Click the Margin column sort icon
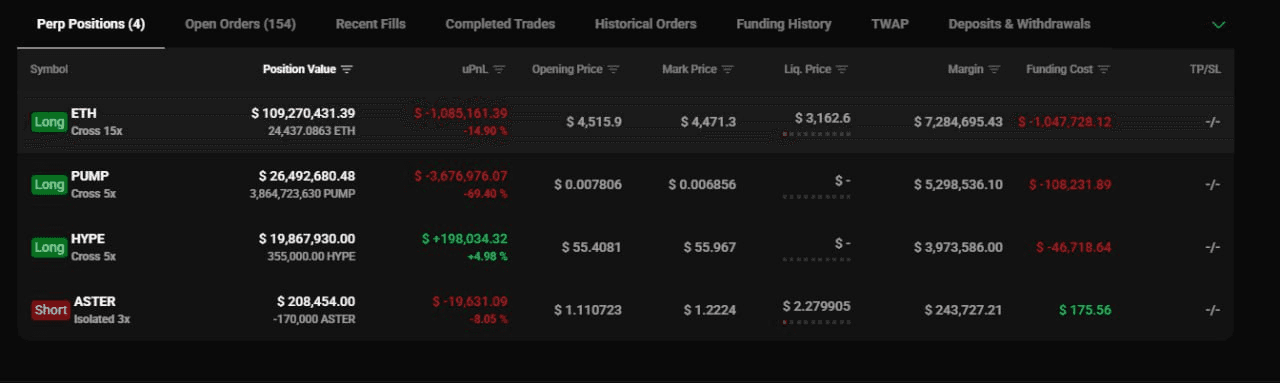 pyautogui.click(x=994, y=70)
